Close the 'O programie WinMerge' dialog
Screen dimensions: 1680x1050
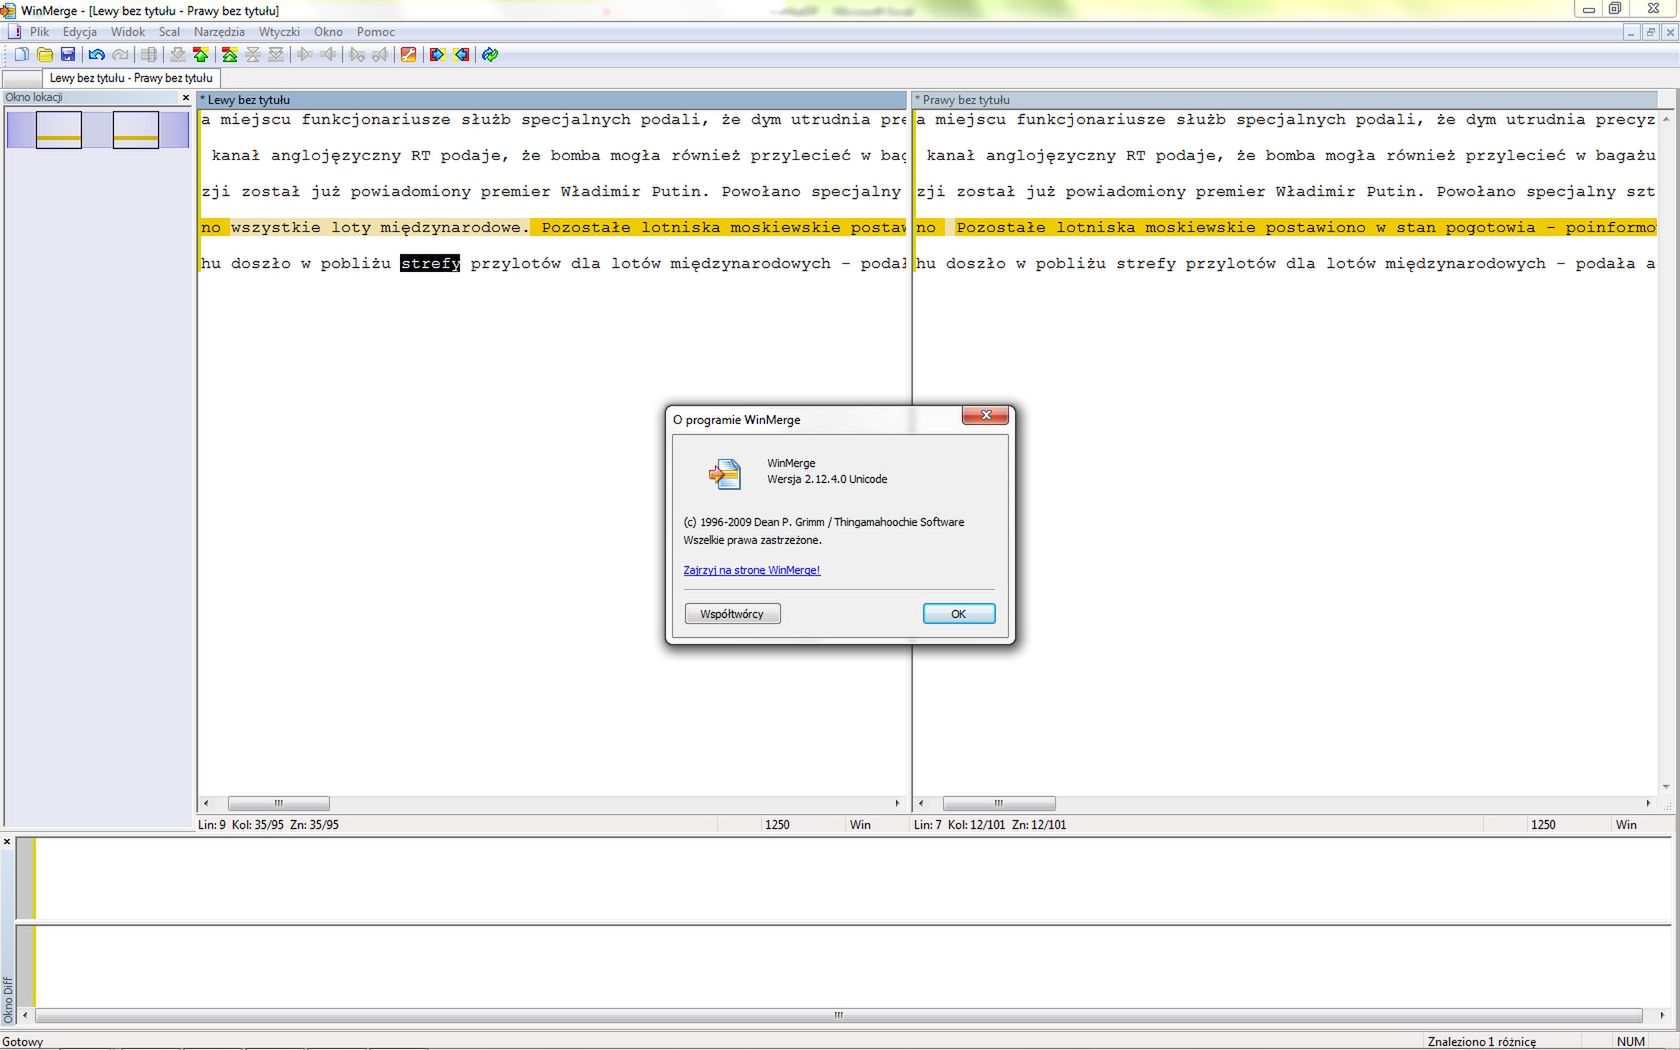click(x=986, y=415)
